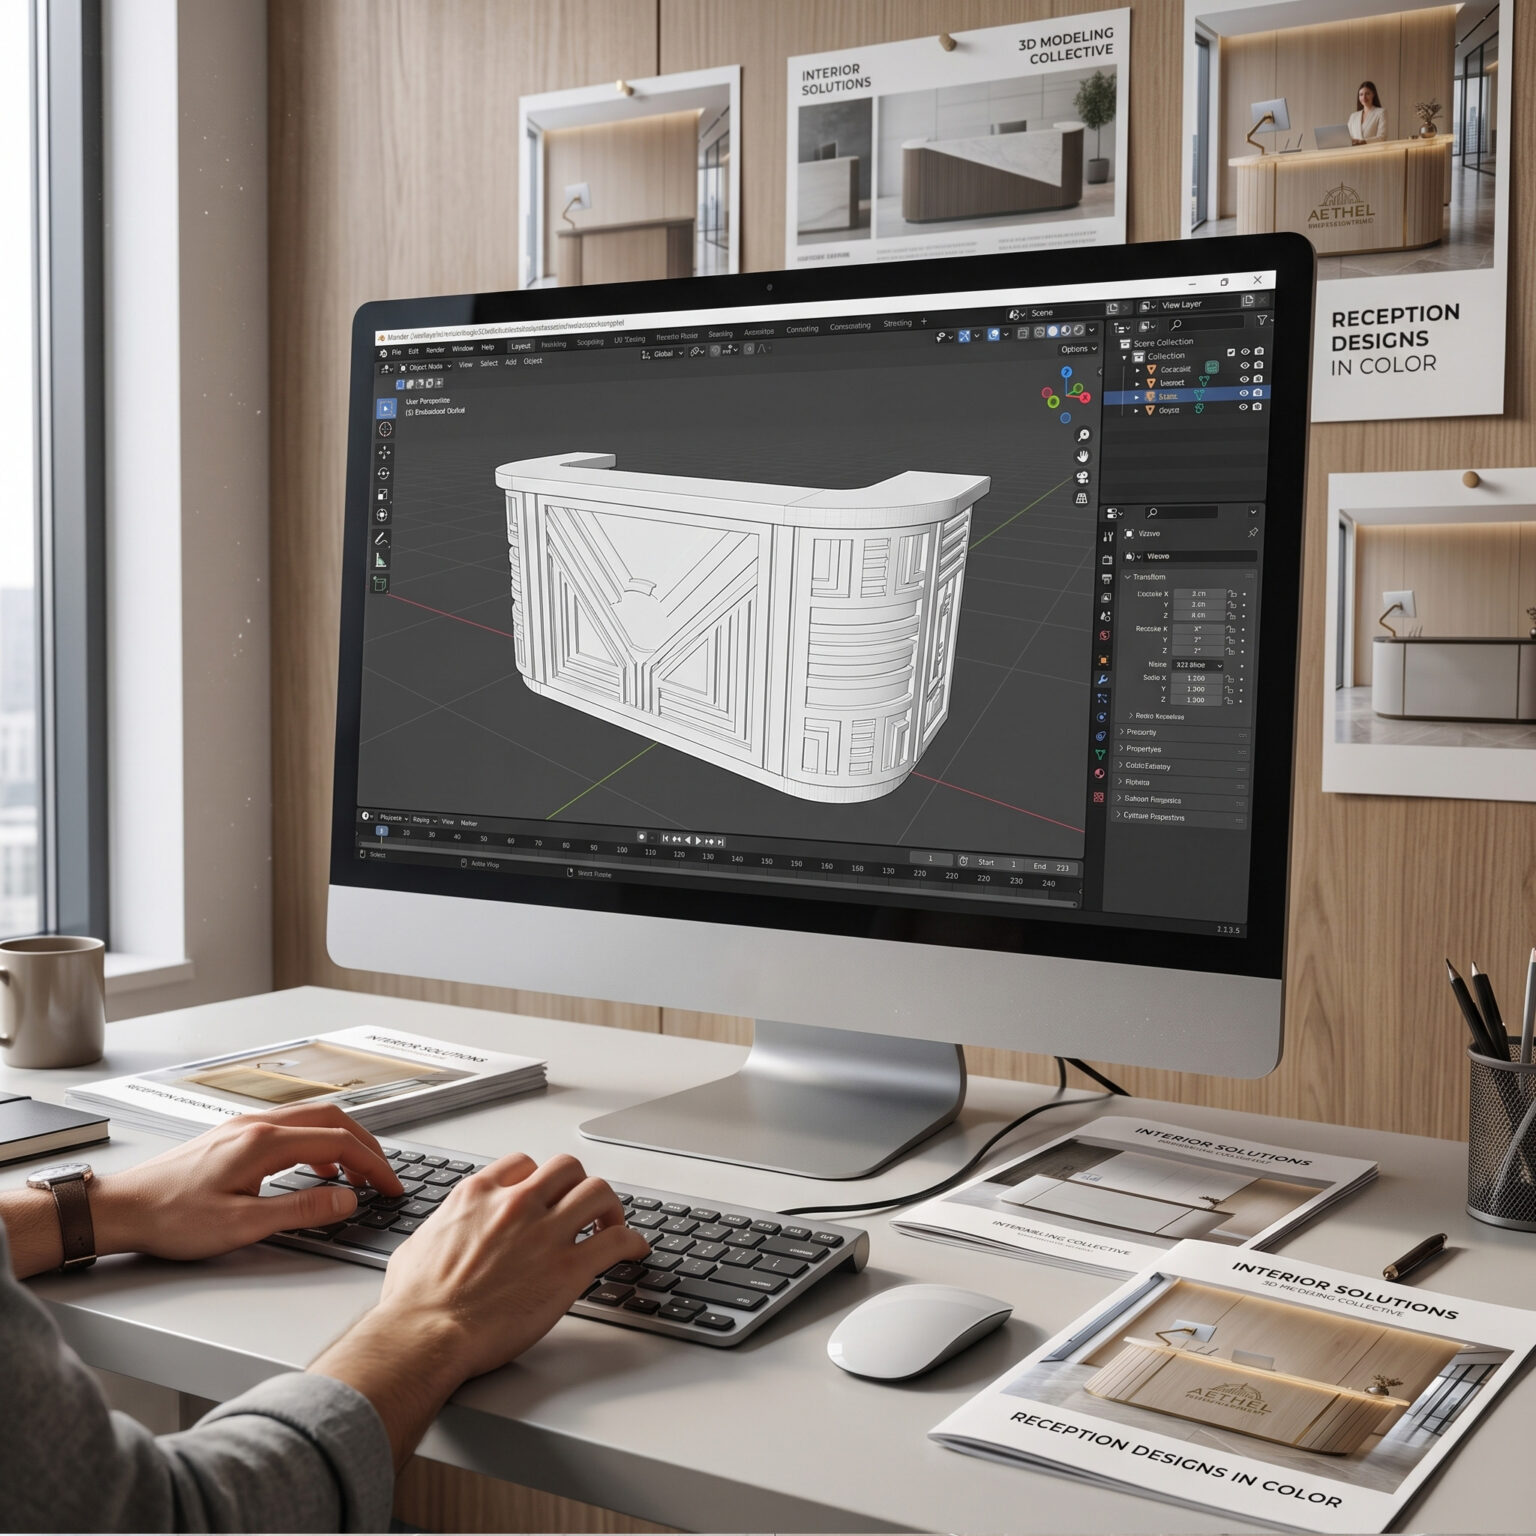Open the Options dropdown in the viewport
The image size is (1536, 1536).
1077,349
